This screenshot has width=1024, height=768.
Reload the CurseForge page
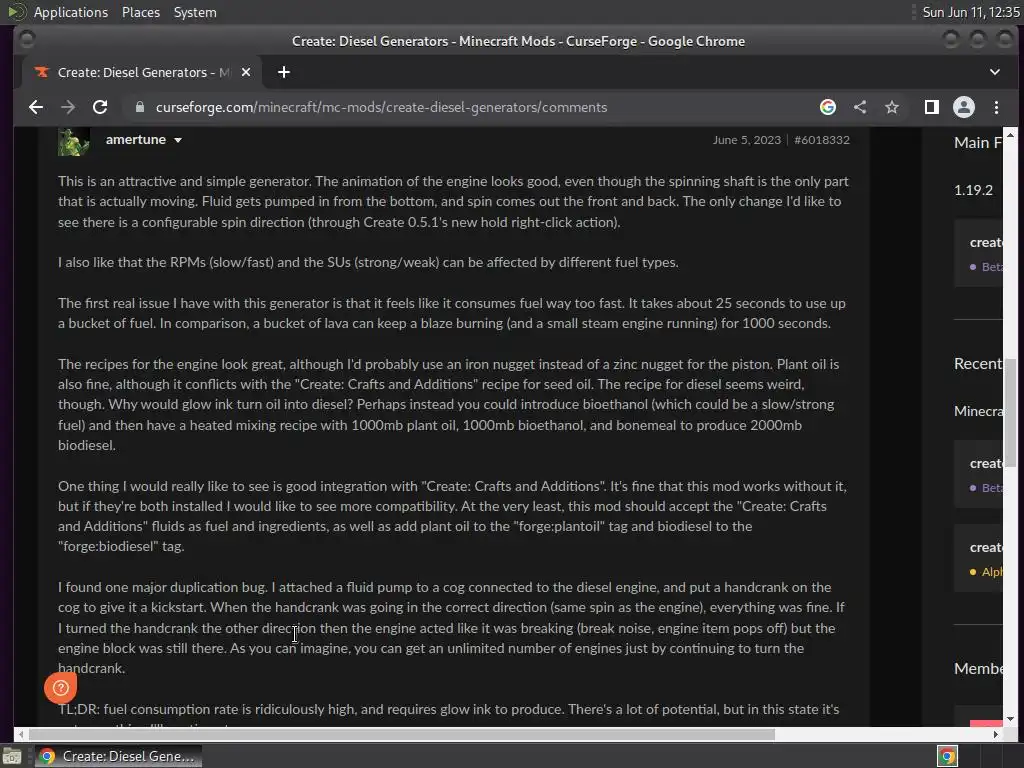pyautogui.click(x=100, y=107)
